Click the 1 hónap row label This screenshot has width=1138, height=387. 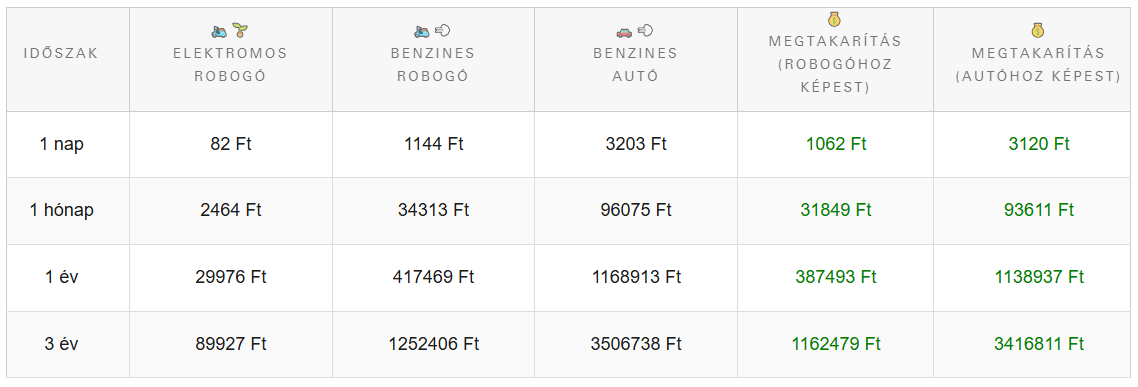[x=62, y=210]
